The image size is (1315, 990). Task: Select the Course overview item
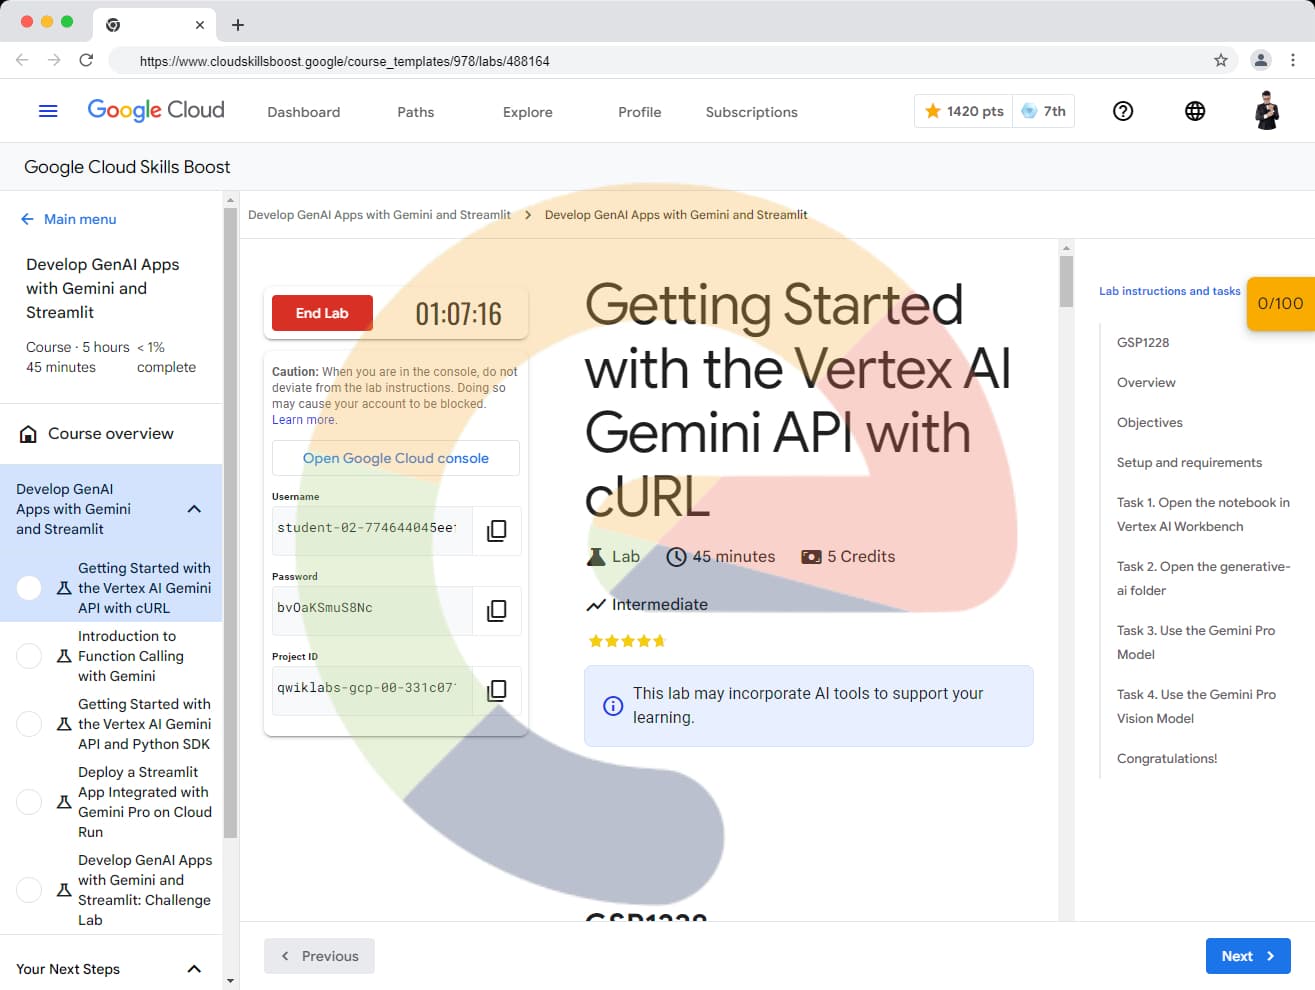(111, 434)
